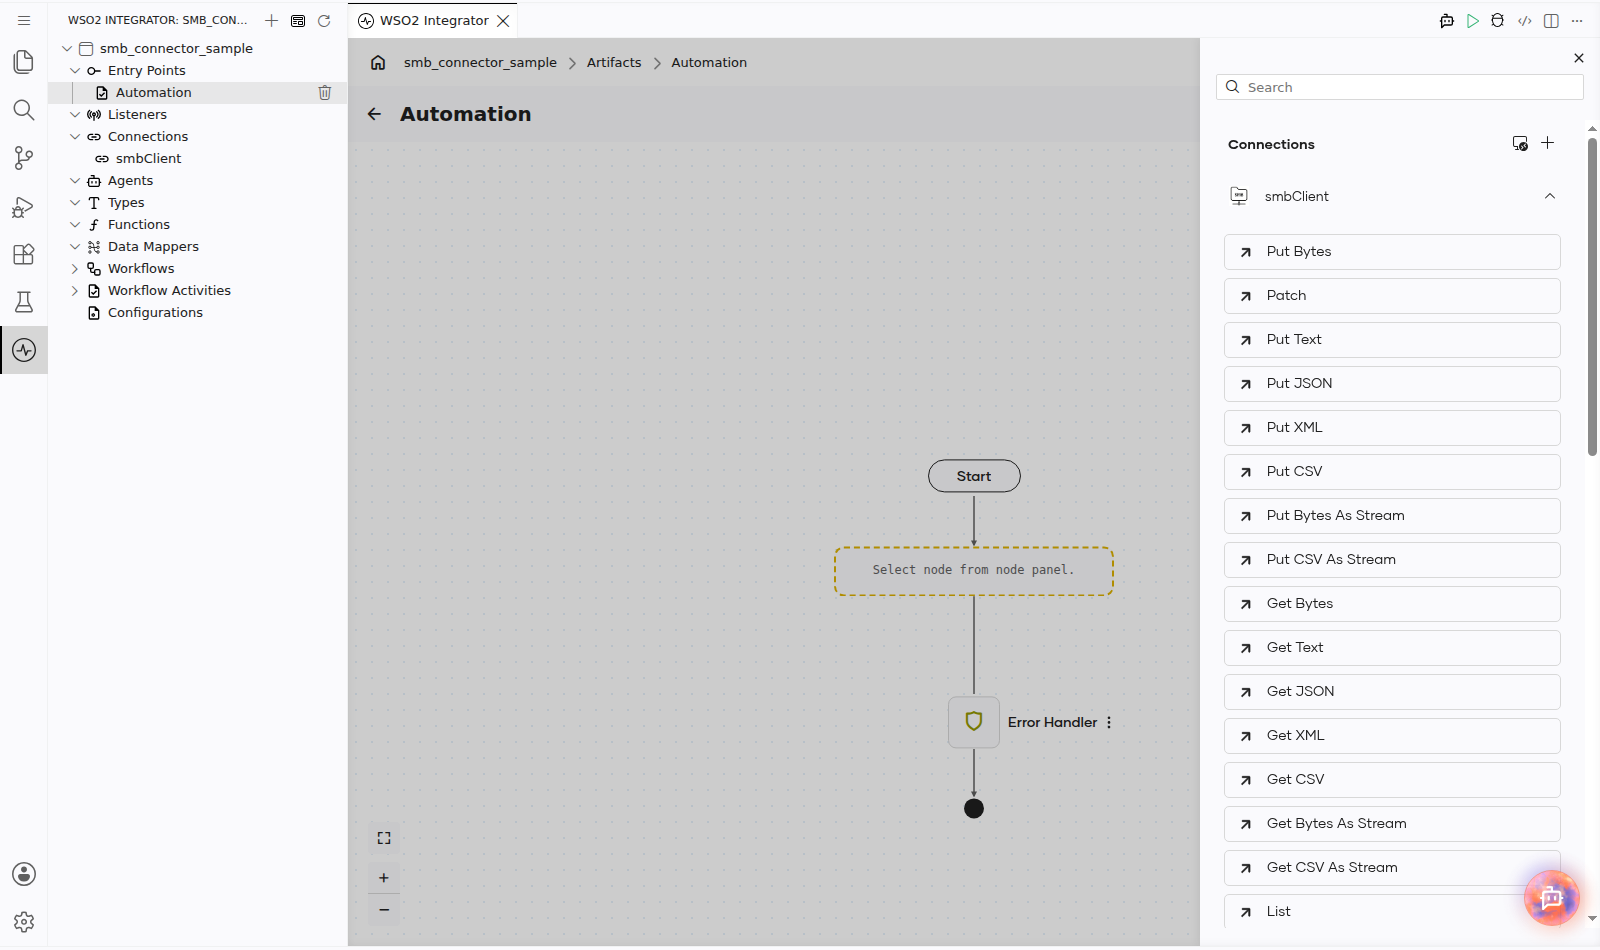This screenshot has height=950, width=1600.
Task: Add a new connection with plus icon
Action: 1548,143
